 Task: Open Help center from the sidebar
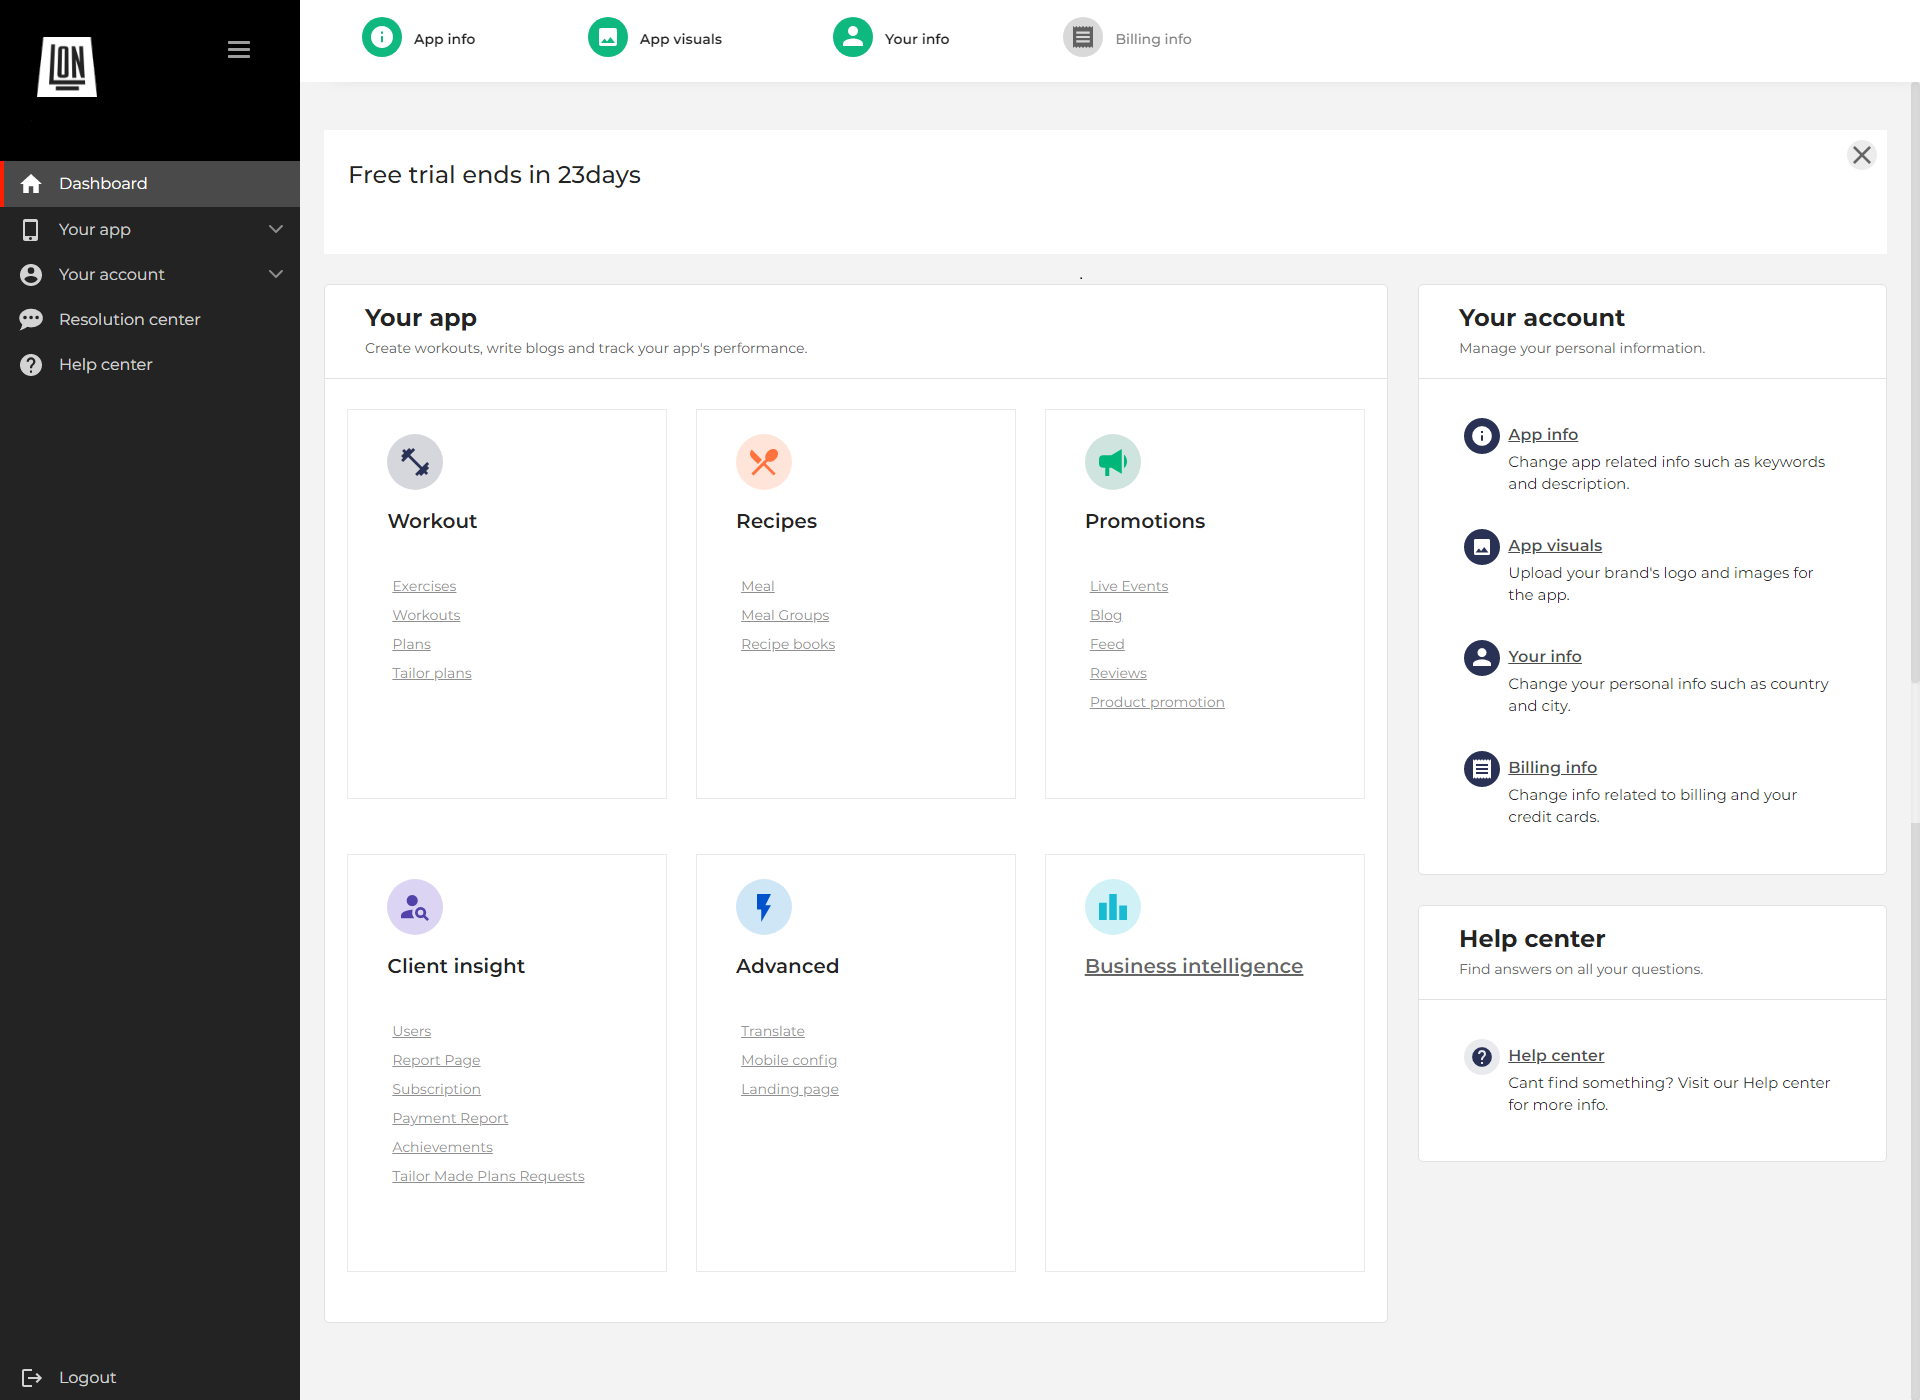(106, 364)
